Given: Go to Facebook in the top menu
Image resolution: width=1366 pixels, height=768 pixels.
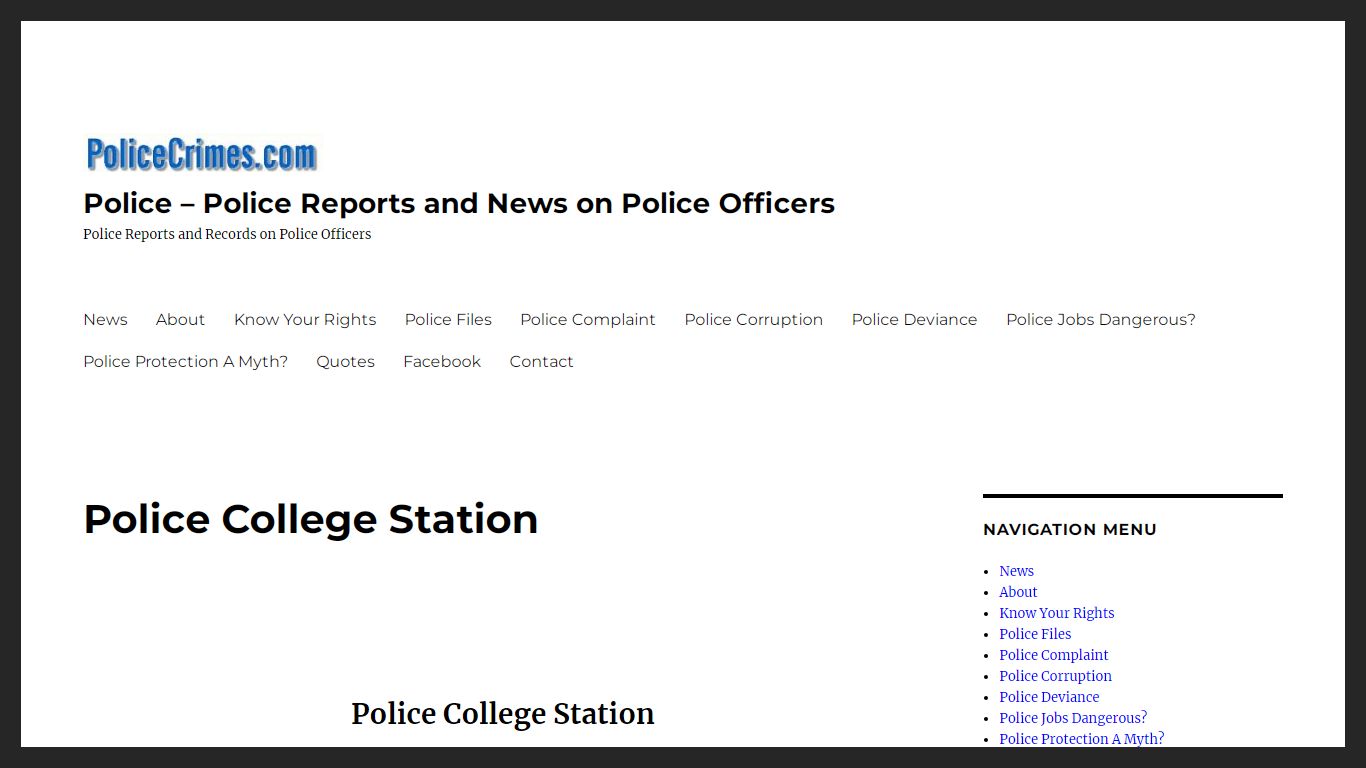Looking at the screenshot, I should (442, 362).
